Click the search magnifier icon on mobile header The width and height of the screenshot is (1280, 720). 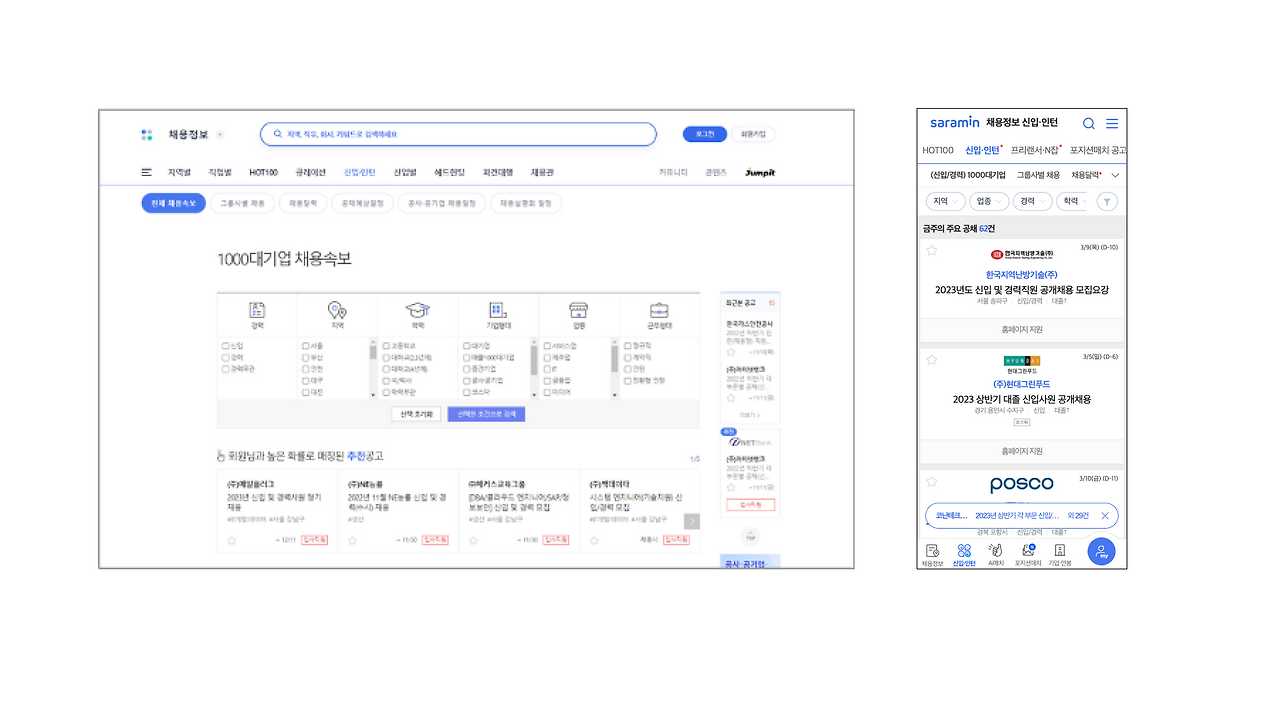(x=1089, y=122)
